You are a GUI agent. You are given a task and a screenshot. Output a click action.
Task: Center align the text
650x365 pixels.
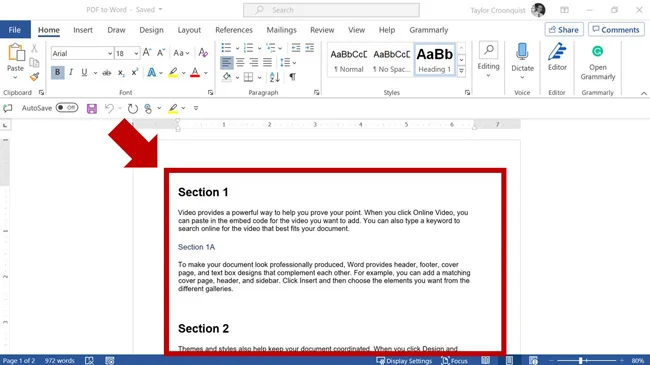click(240, 63)
